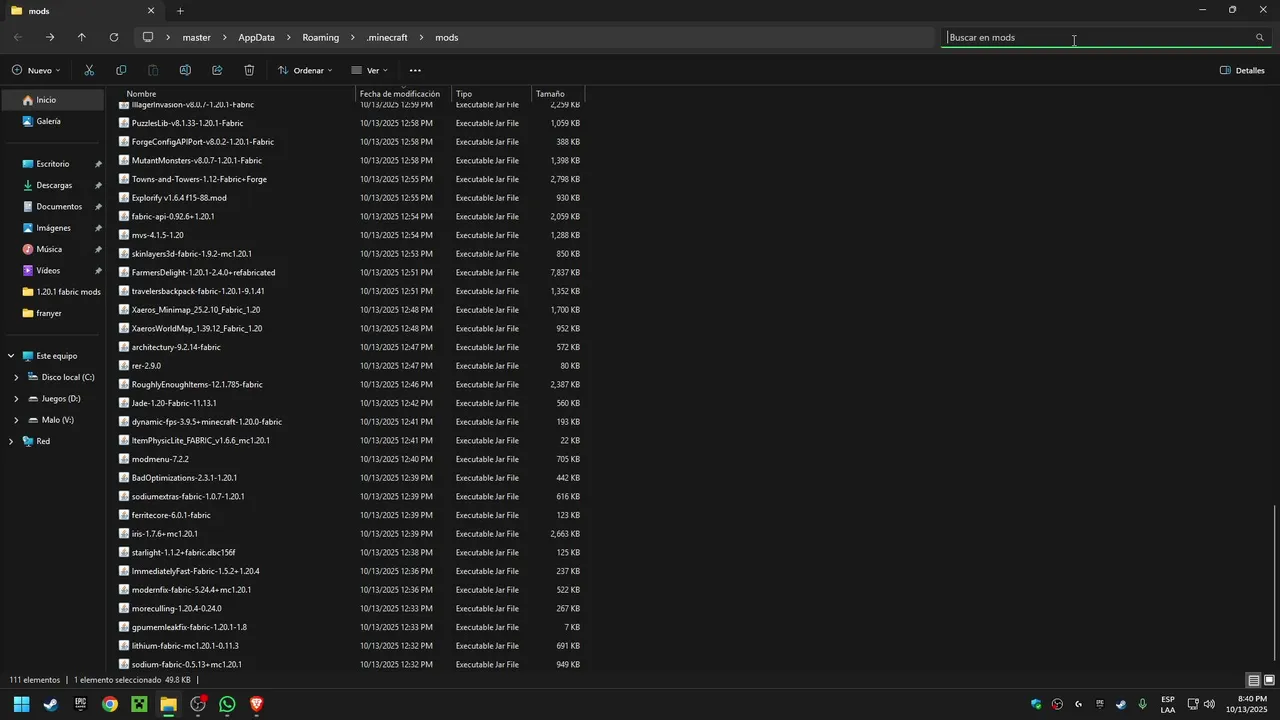Open the Ver dropdown
The image size is (1280, 720).
tap(369, 70)
